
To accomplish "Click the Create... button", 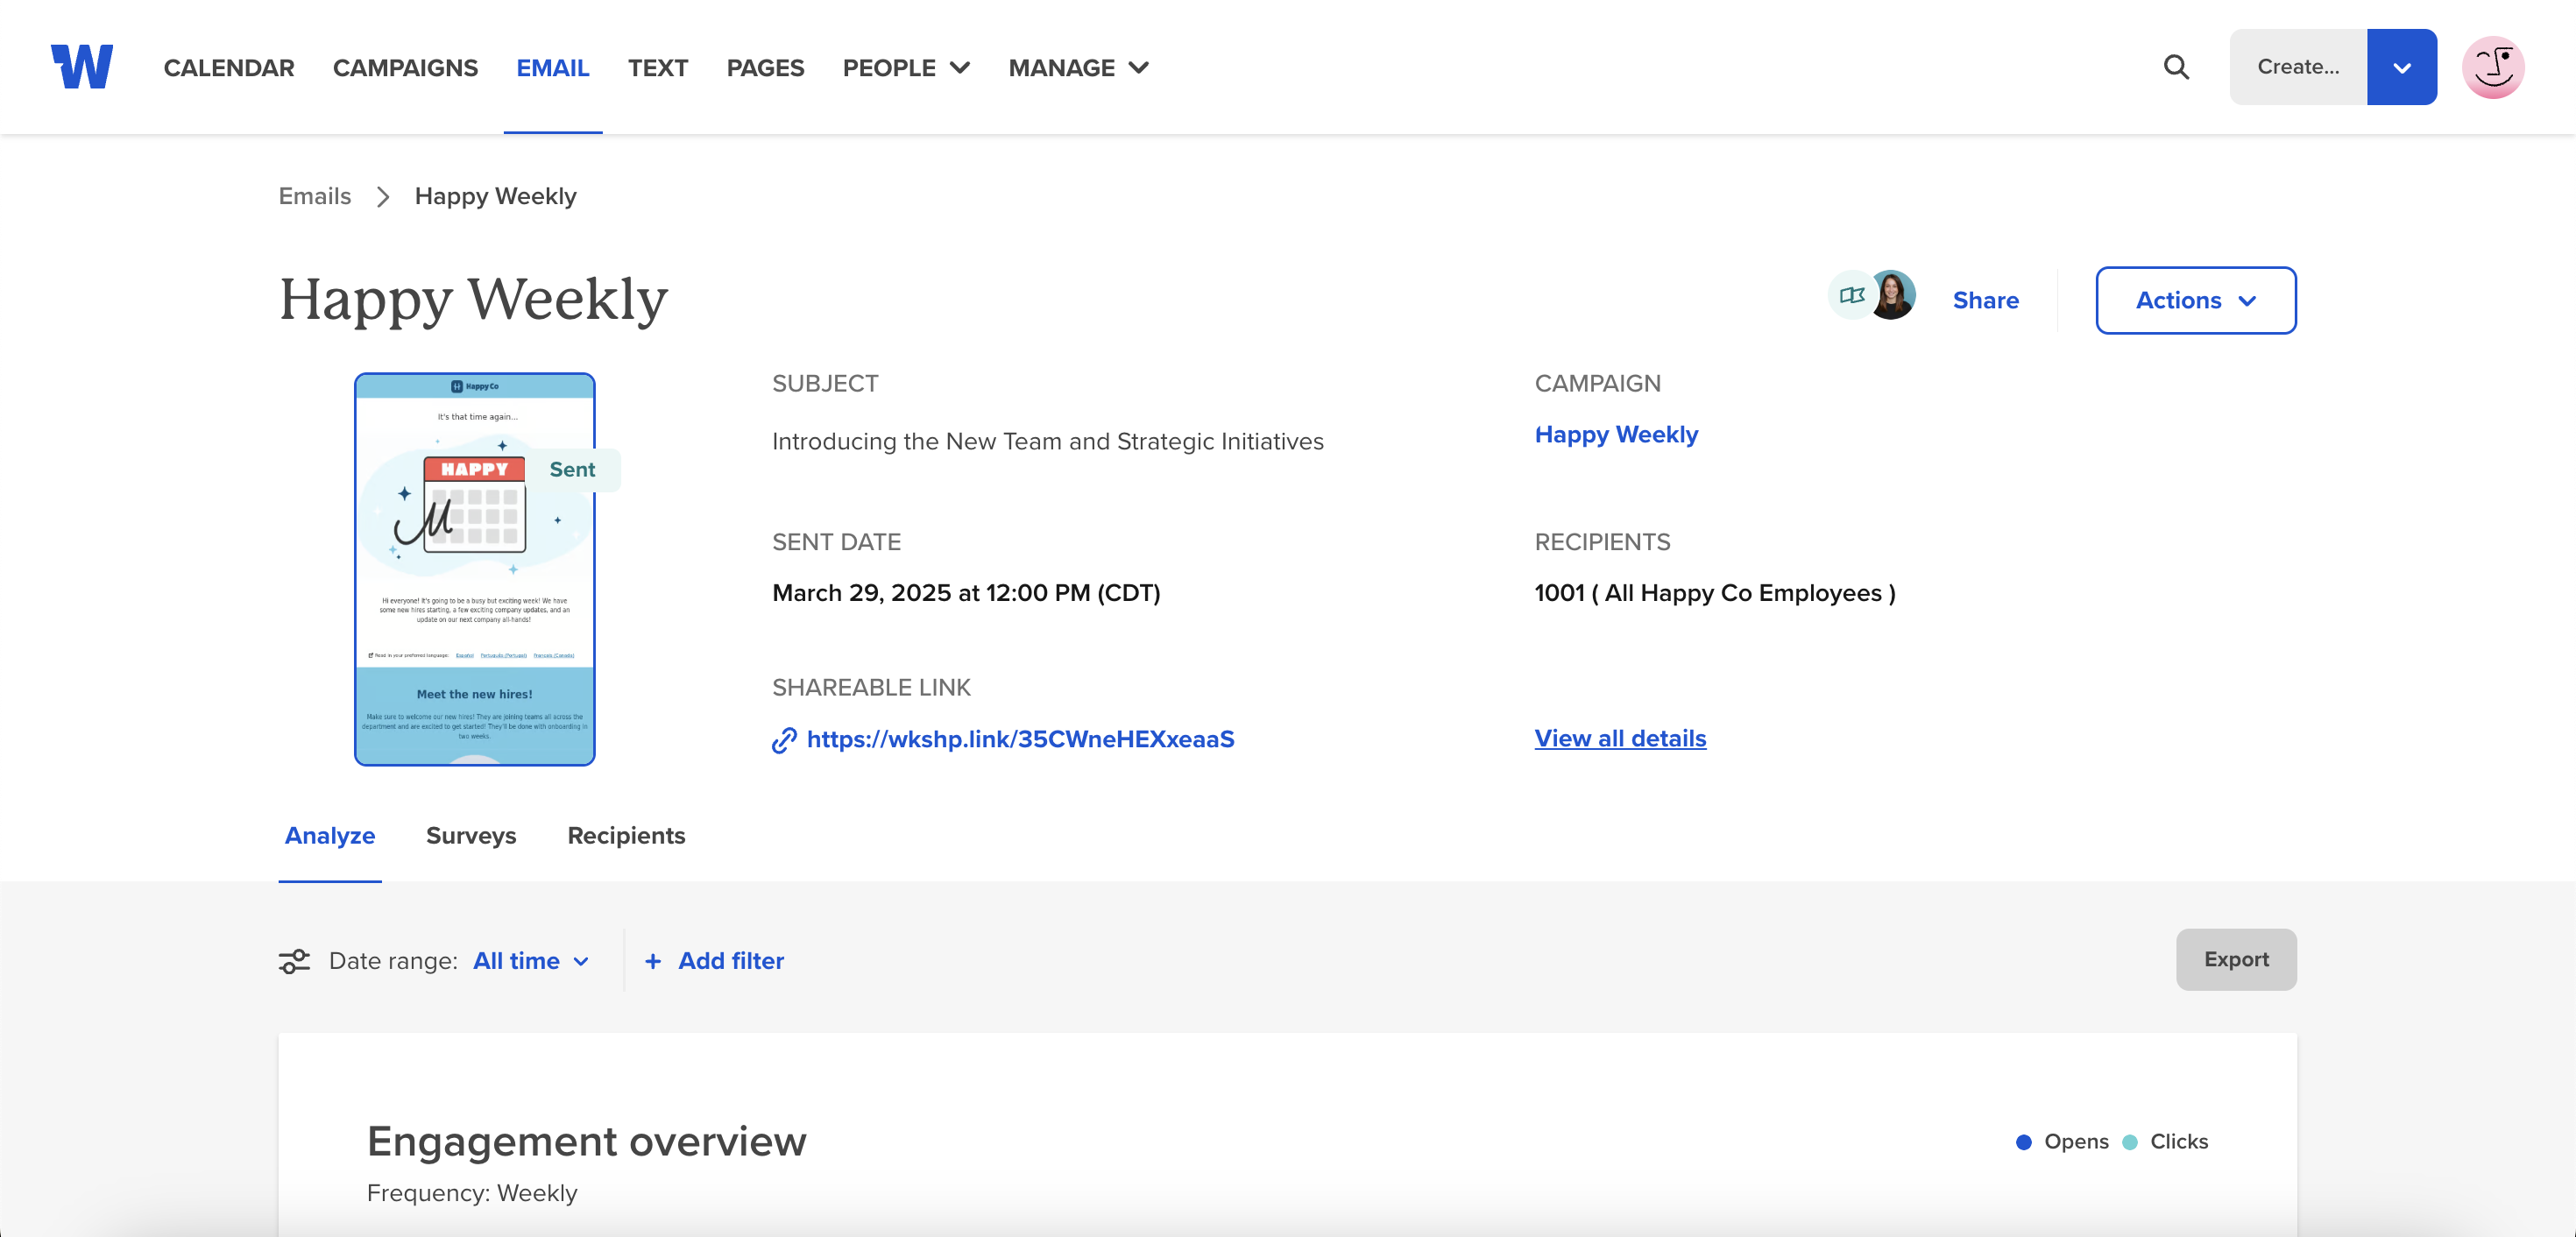I will click(2298, 67).
